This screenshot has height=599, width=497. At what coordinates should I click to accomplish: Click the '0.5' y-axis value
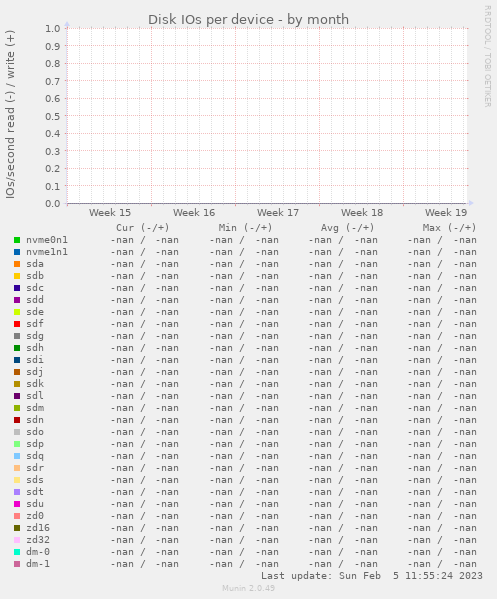tap(53, 116)
